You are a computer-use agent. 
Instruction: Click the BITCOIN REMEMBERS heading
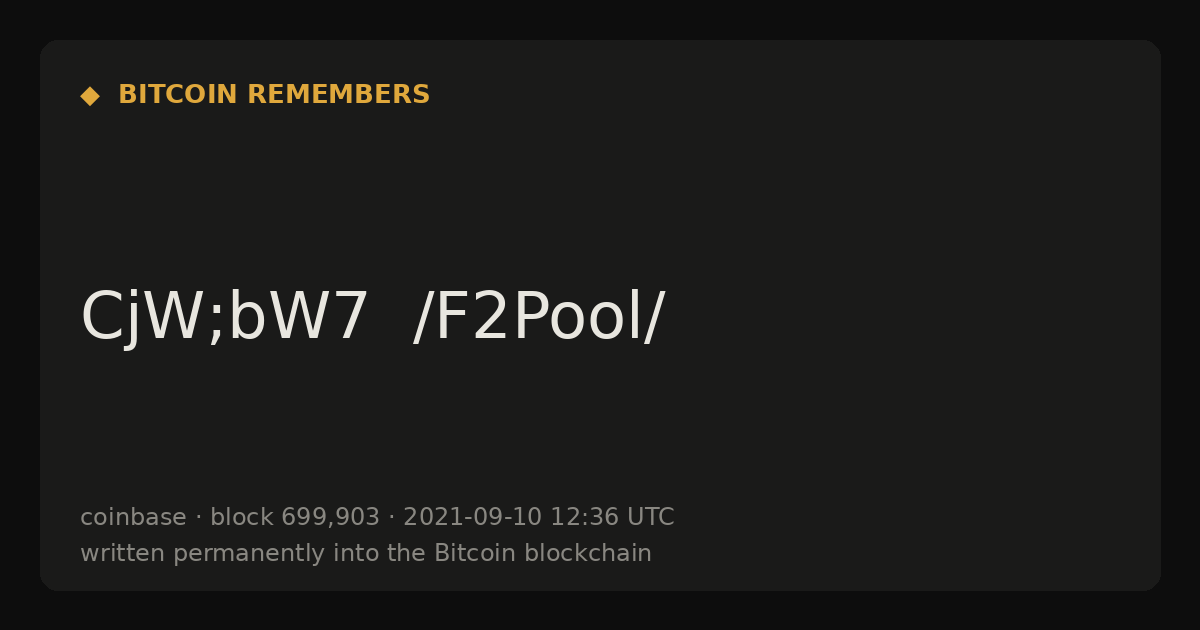click(x=274, y=95)
